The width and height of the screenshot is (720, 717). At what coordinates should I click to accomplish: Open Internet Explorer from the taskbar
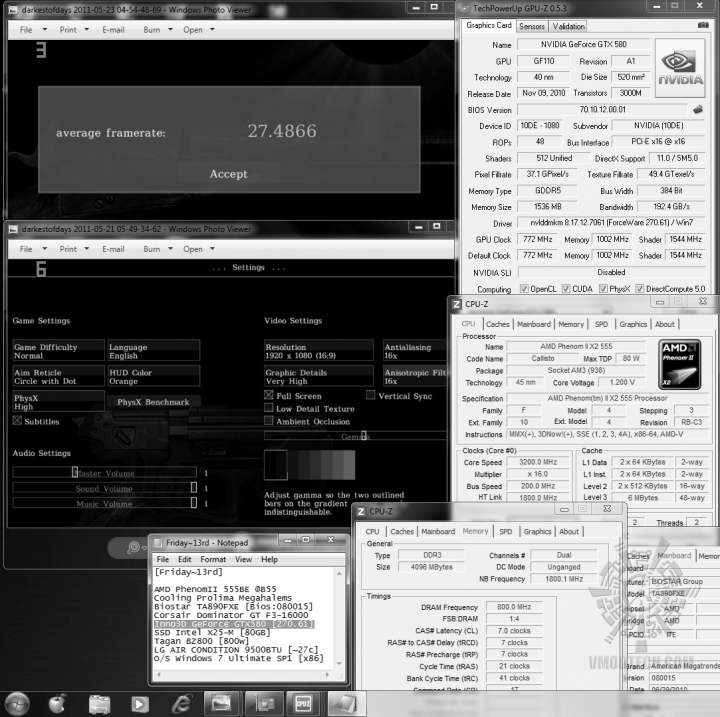[x=182, y=703]
